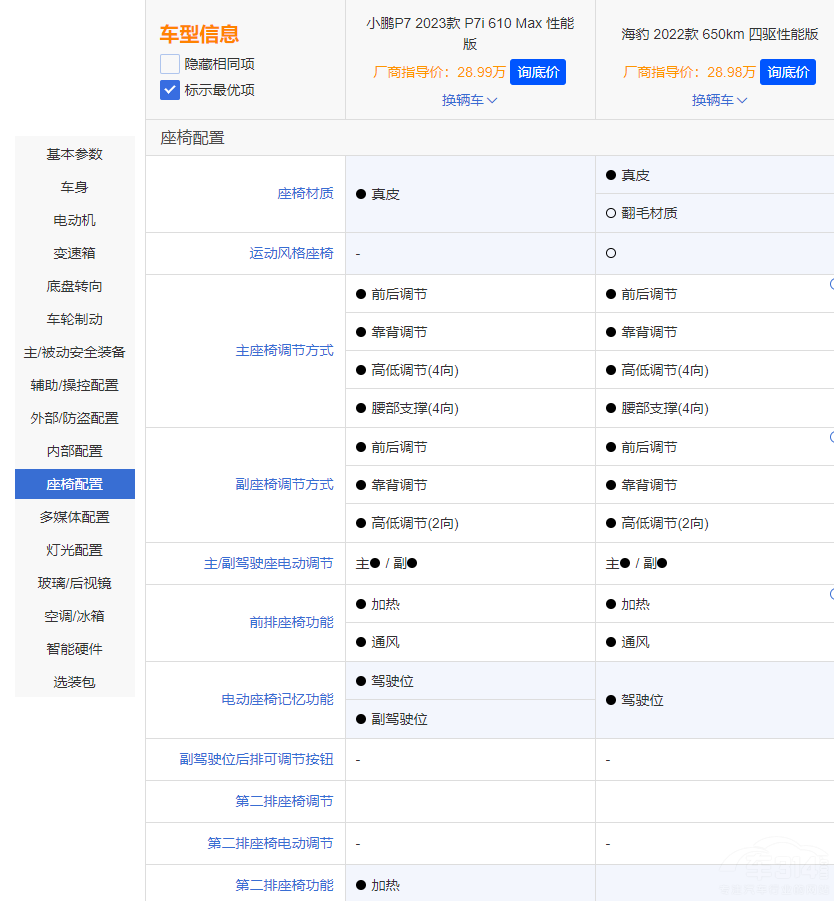Open the 主/被动安全装备 section
The width and height of the screenshot is (834, 901).
tap(74, 352)
